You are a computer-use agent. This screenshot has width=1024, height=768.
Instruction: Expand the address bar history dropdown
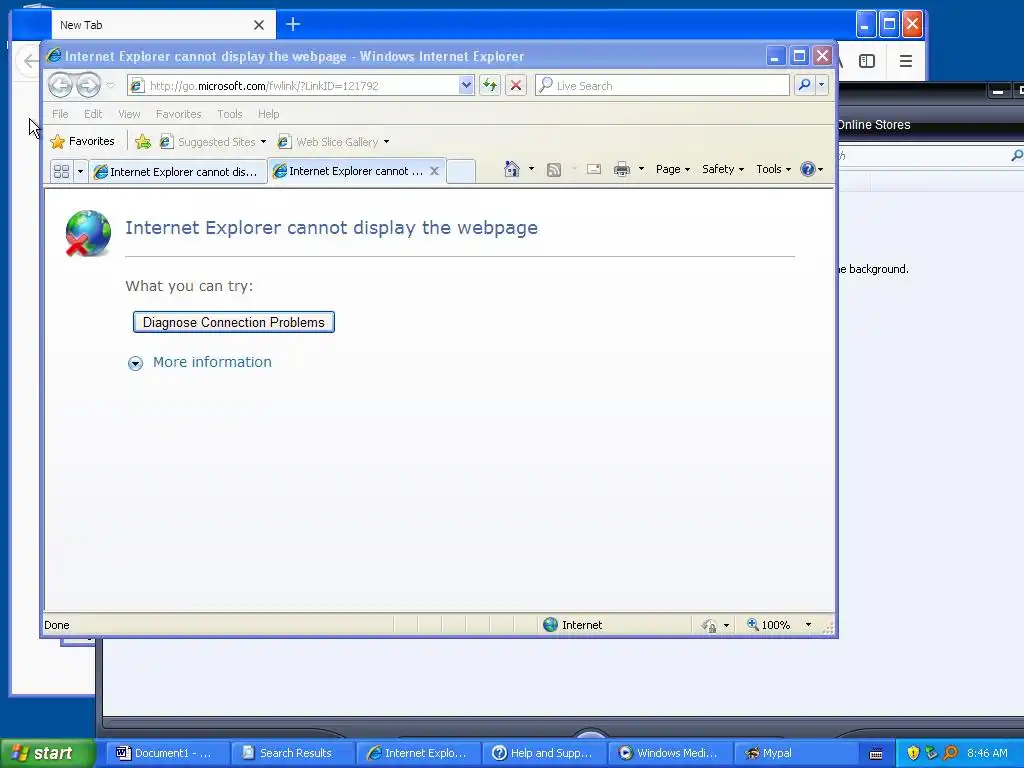click(466, 86)
